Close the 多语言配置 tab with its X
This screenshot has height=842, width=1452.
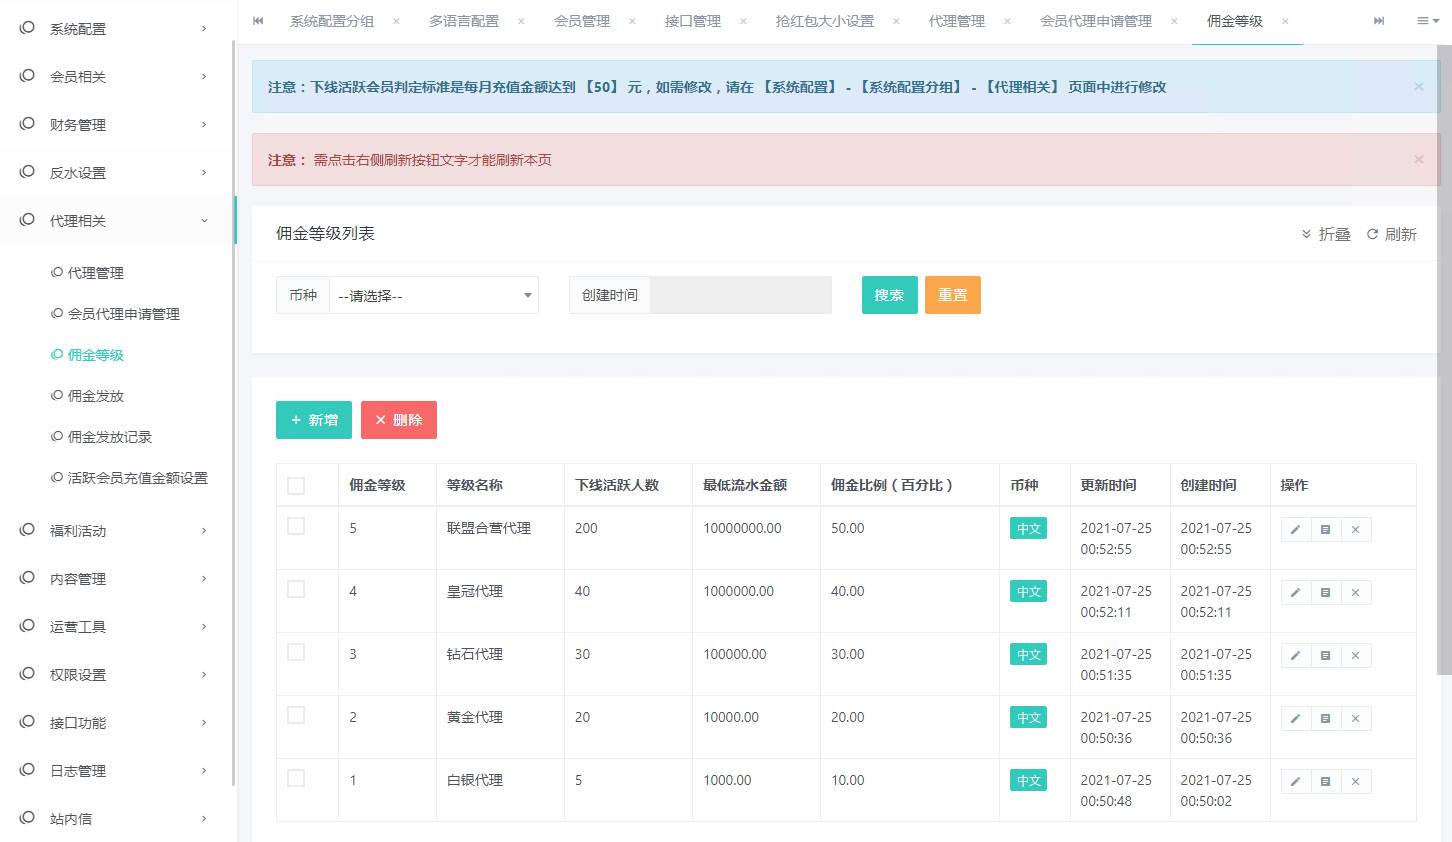pyautogui.click(x=521, y=21)
